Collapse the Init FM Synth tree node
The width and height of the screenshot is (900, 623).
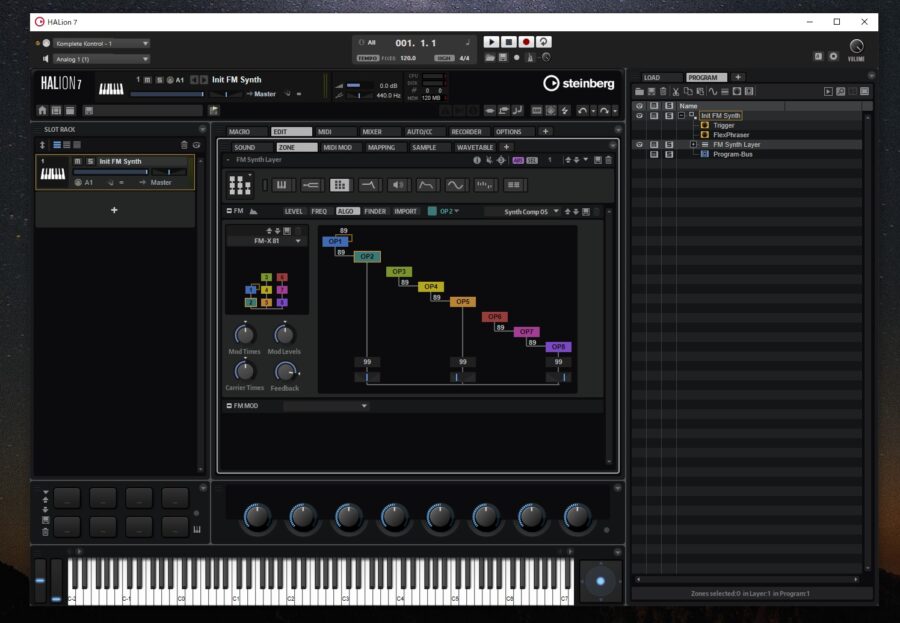point(681,116)
